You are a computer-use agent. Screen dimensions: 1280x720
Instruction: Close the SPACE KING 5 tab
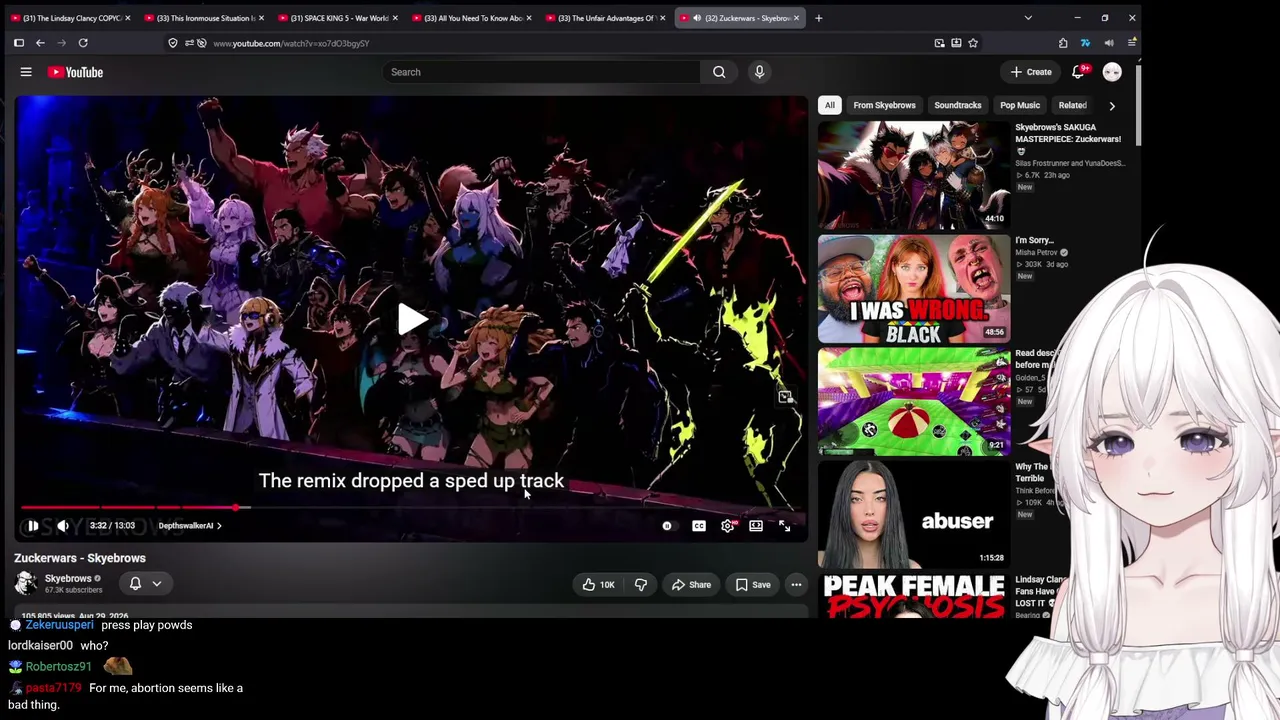(395, 18)
